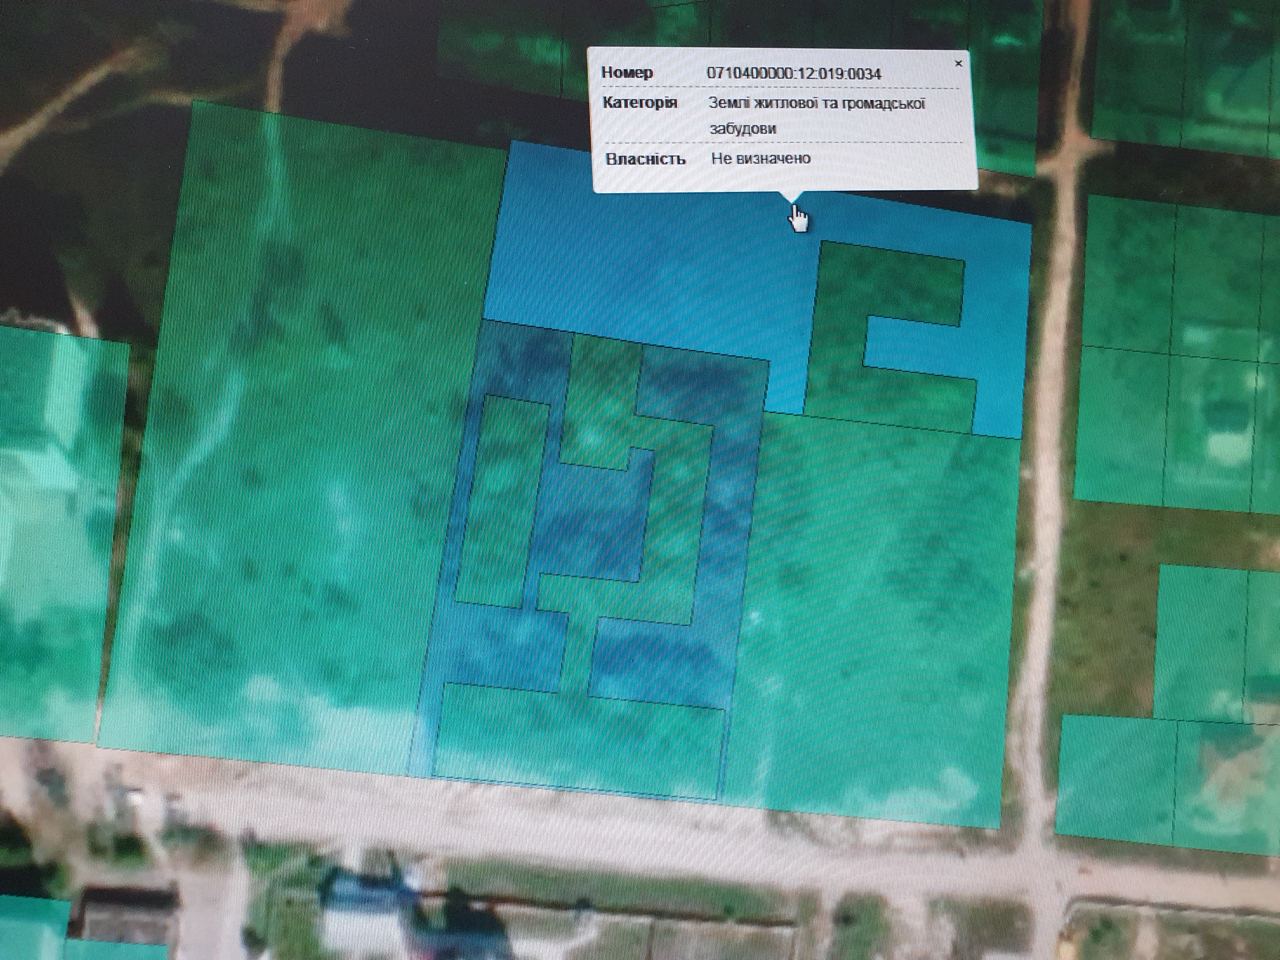Click cadastral number 0710400000:12:019:0034

794,73
